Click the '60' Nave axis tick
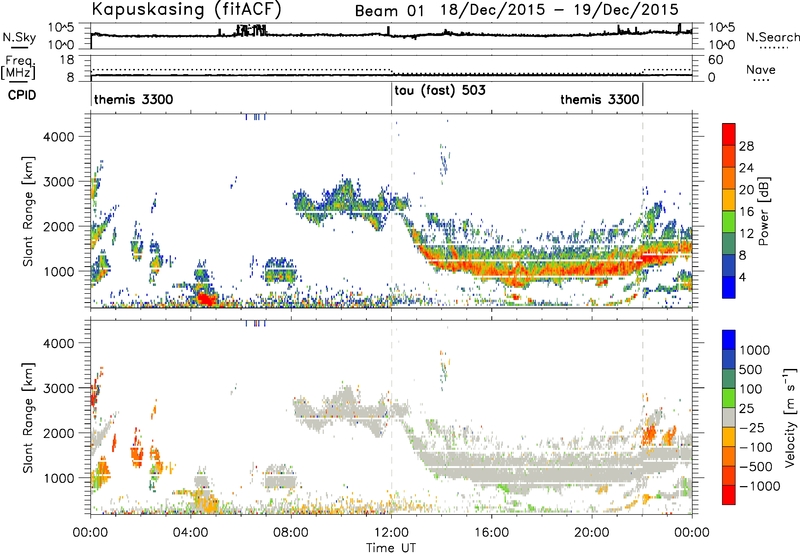Viewport: 800px width, 554px height. point(716,60)
